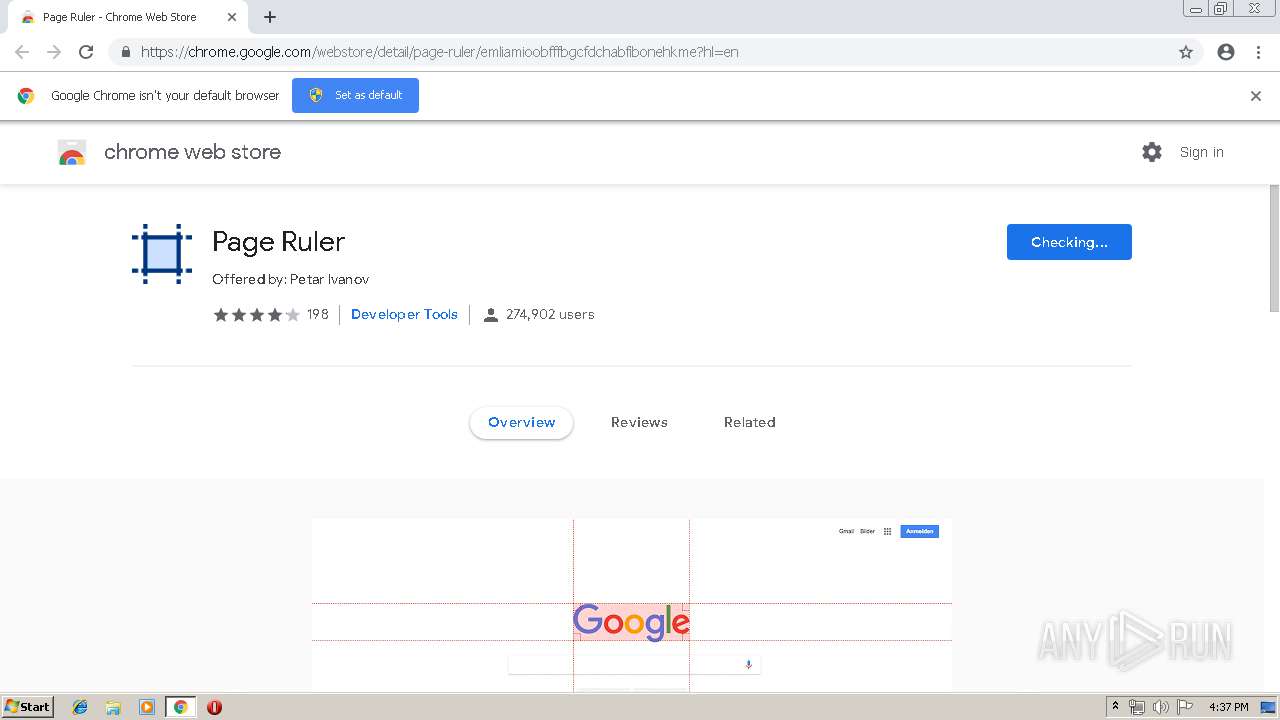
Task: Click the Checking... install button
Action: pyautogui.click(x=1069, y=242)
